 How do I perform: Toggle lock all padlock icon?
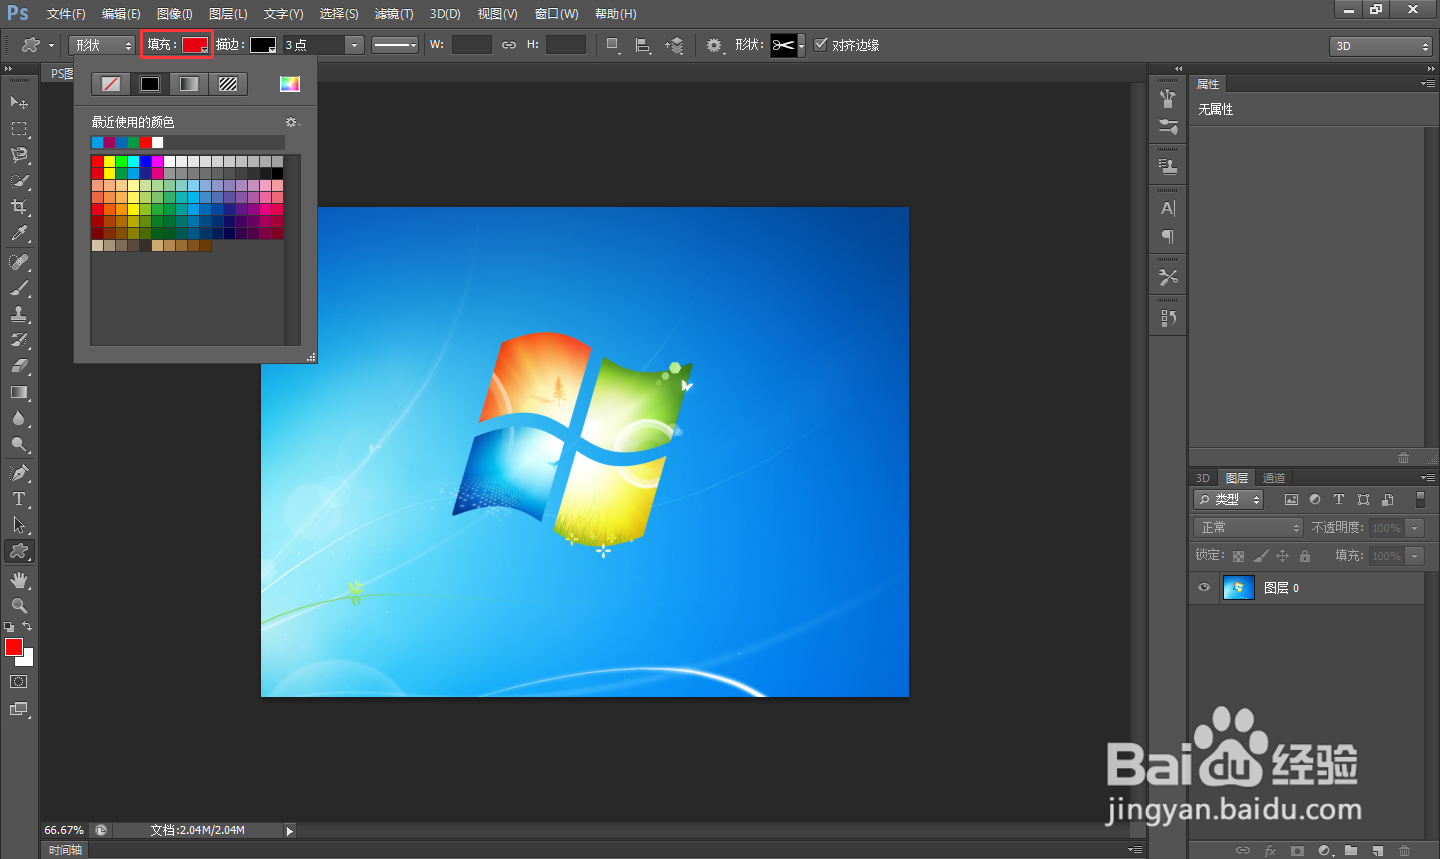(x=1304, y=556)
